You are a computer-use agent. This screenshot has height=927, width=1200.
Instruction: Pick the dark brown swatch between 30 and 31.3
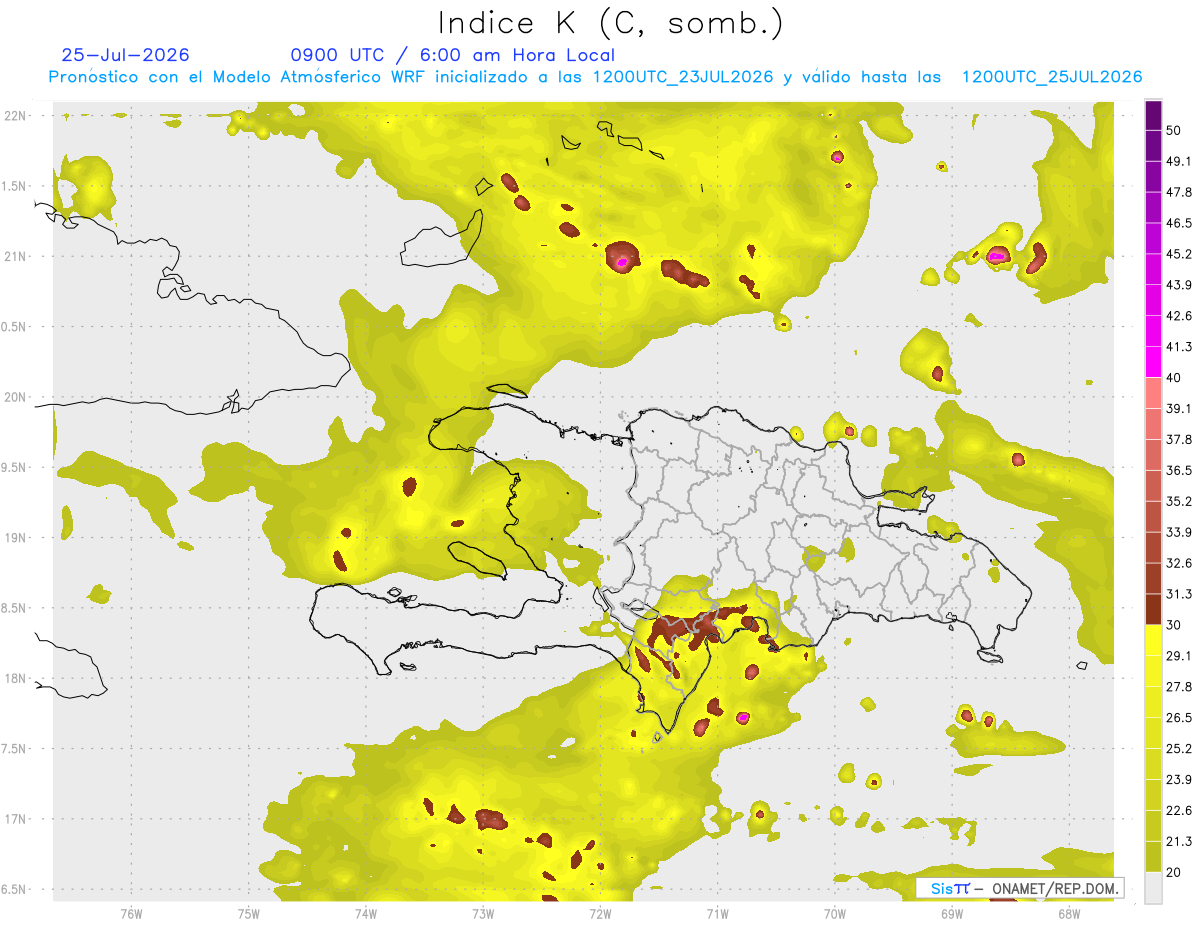tap(1153, 609)
